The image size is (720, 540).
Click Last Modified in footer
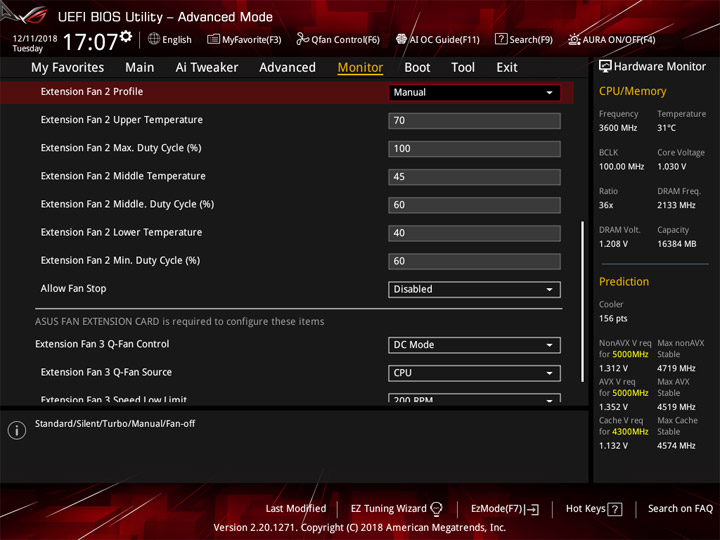pos(296,509)
